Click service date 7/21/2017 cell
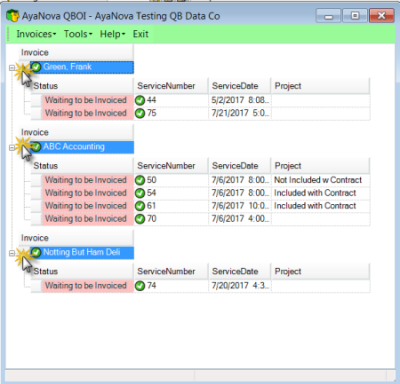Screen dimensions: 400x384 pyautogui.click(x=240, y=113)
